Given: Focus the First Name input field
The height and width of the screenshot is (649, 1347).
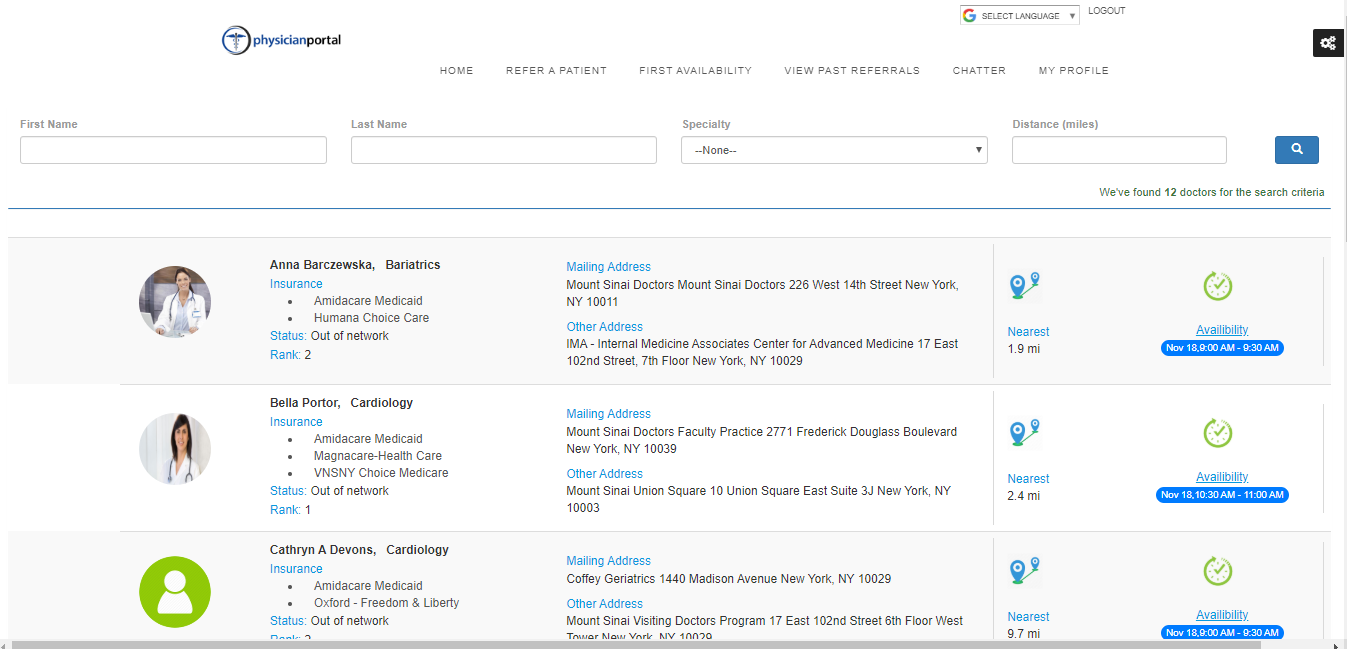Looking at the screenshot, I should (x=173, y=150).
